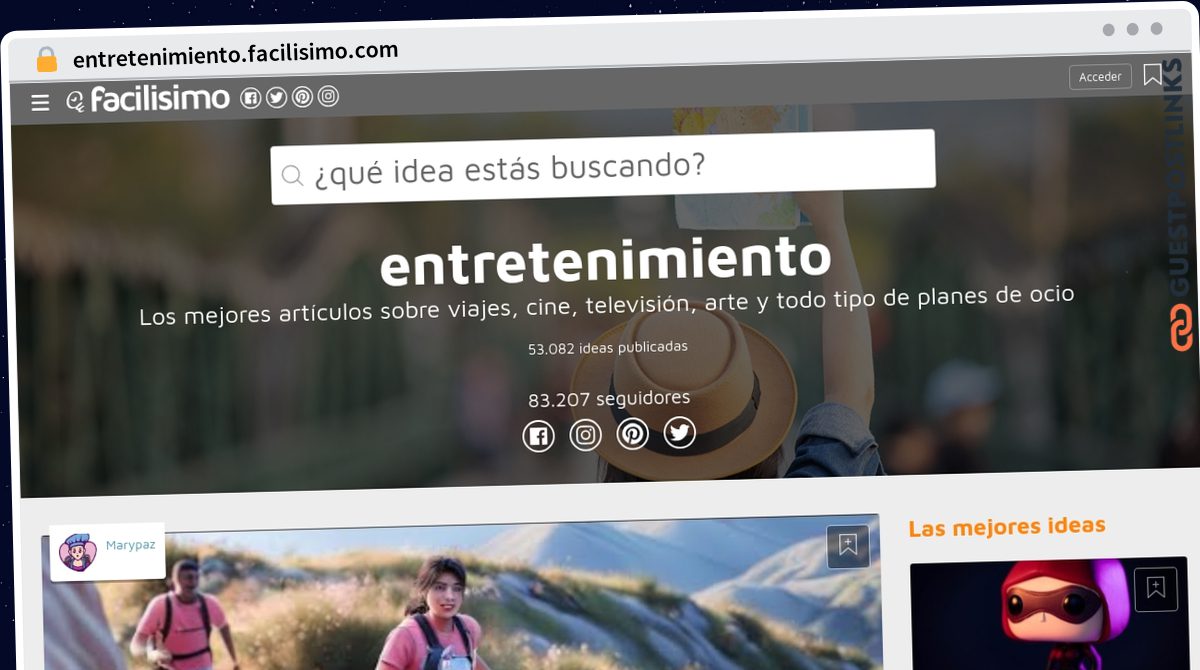Follow on Instagram under seguidores count
Screen dimensions: 1200x670
(x=586, y=435)
